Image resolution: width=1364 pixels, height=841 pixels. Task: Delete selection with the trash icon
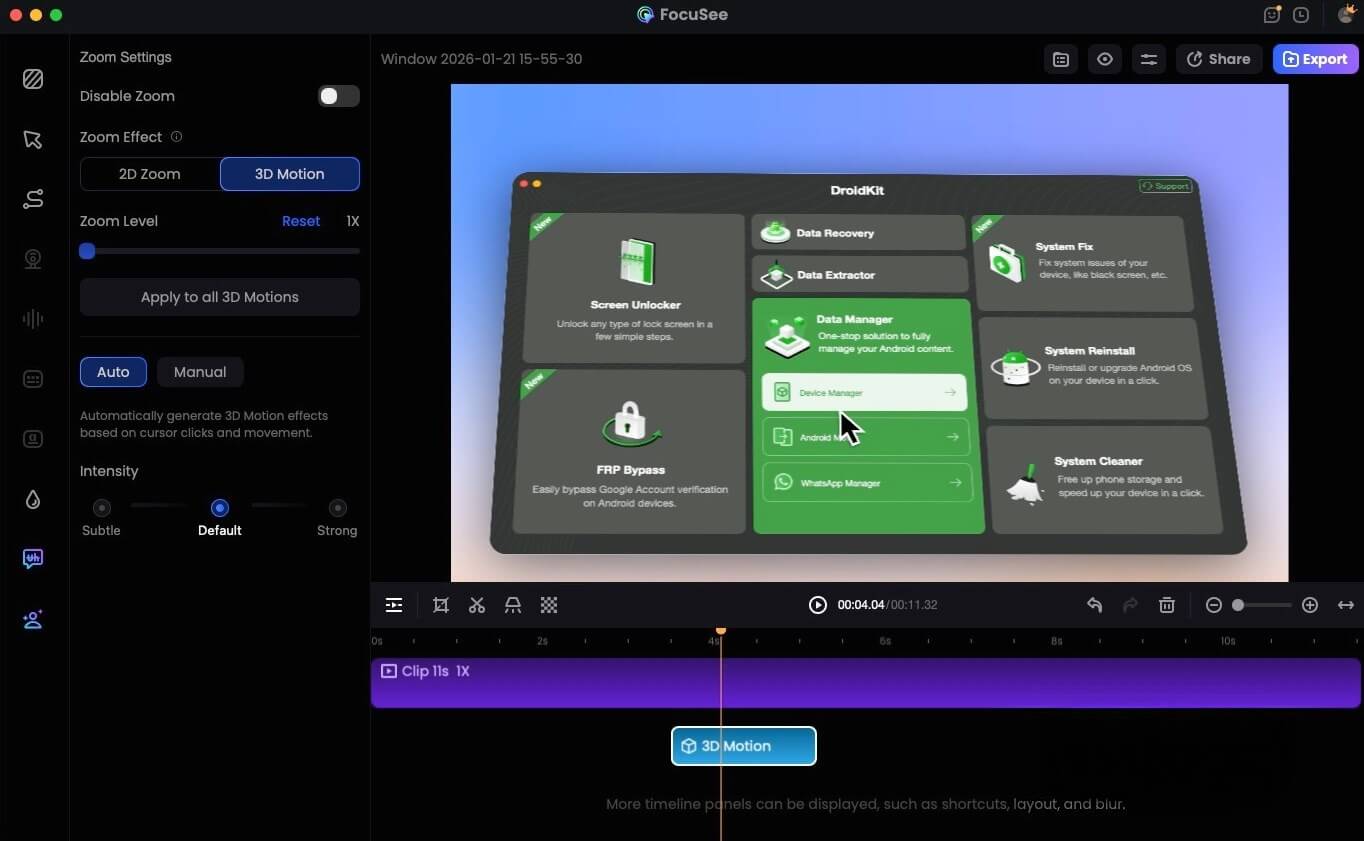(1166, 605)
